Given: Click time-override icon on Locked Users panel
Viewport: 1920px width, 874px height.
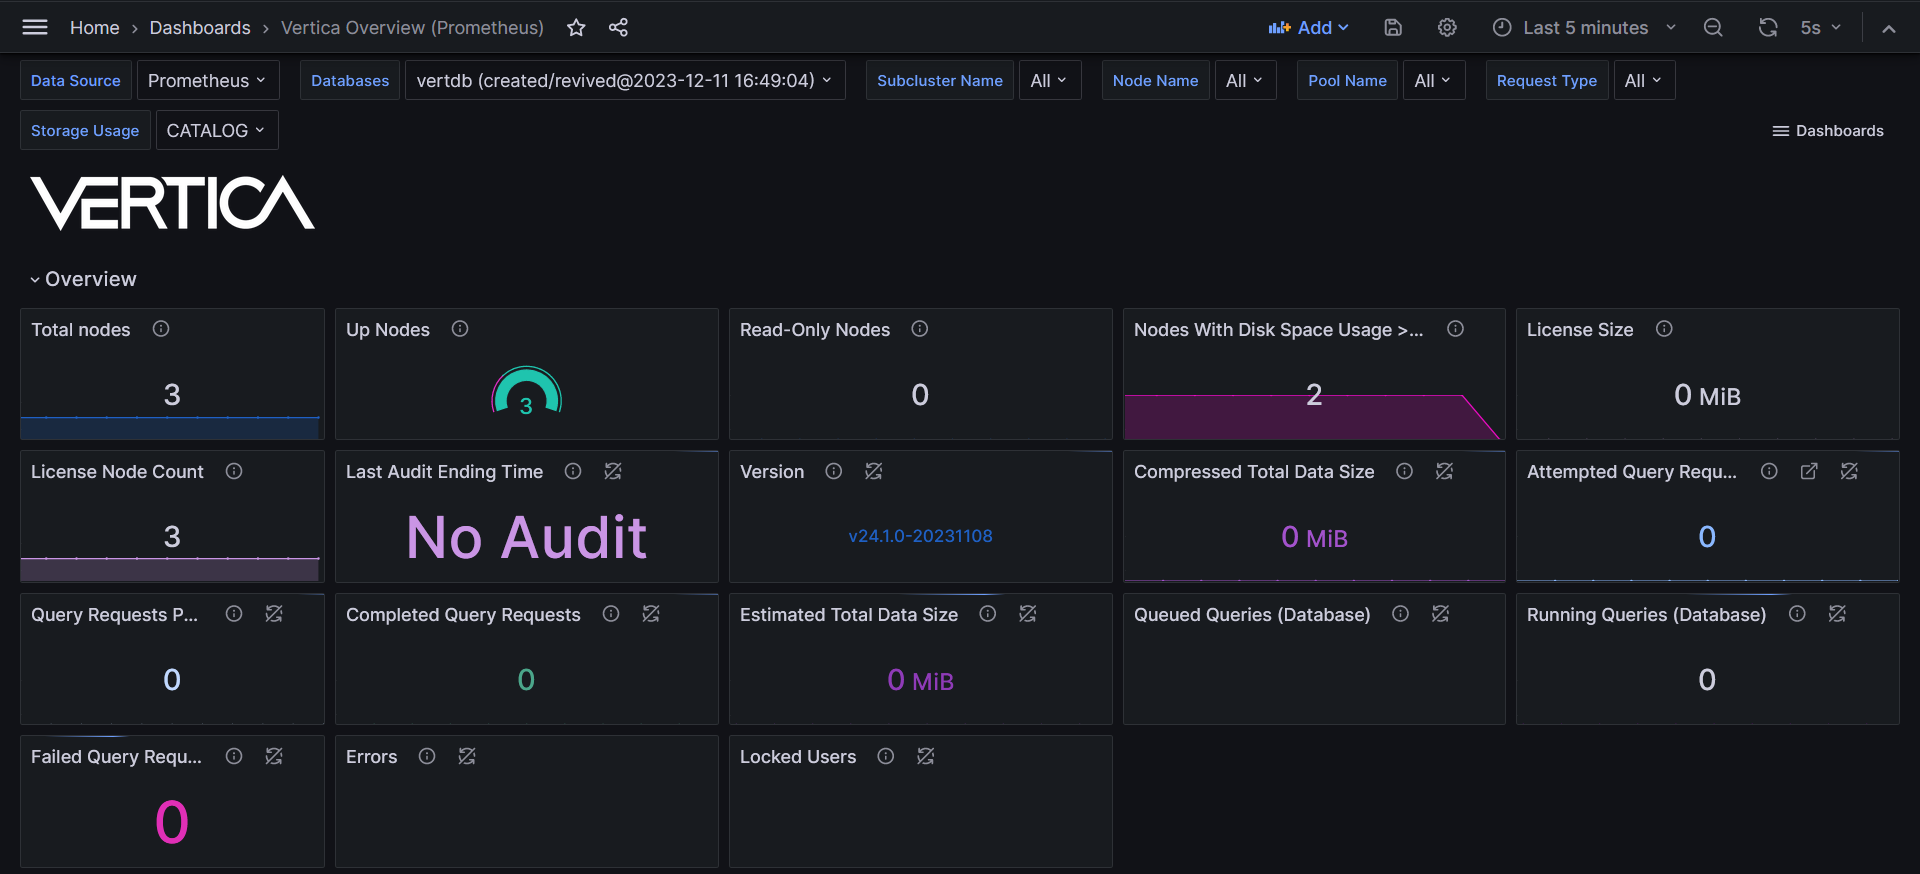Looking at the screenshot, I should [x=926, y=756].
